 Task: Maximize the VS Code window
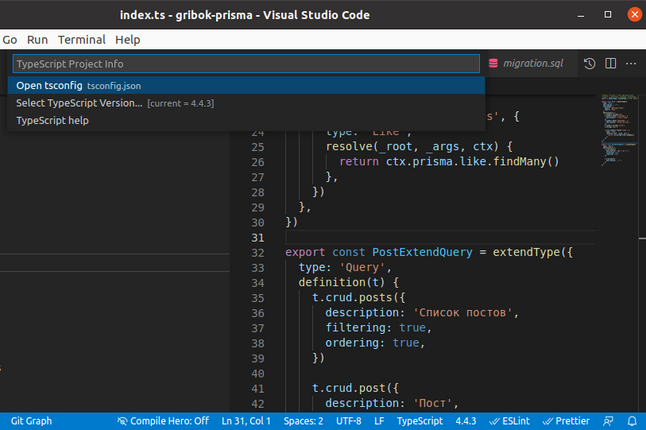[608, 14]
